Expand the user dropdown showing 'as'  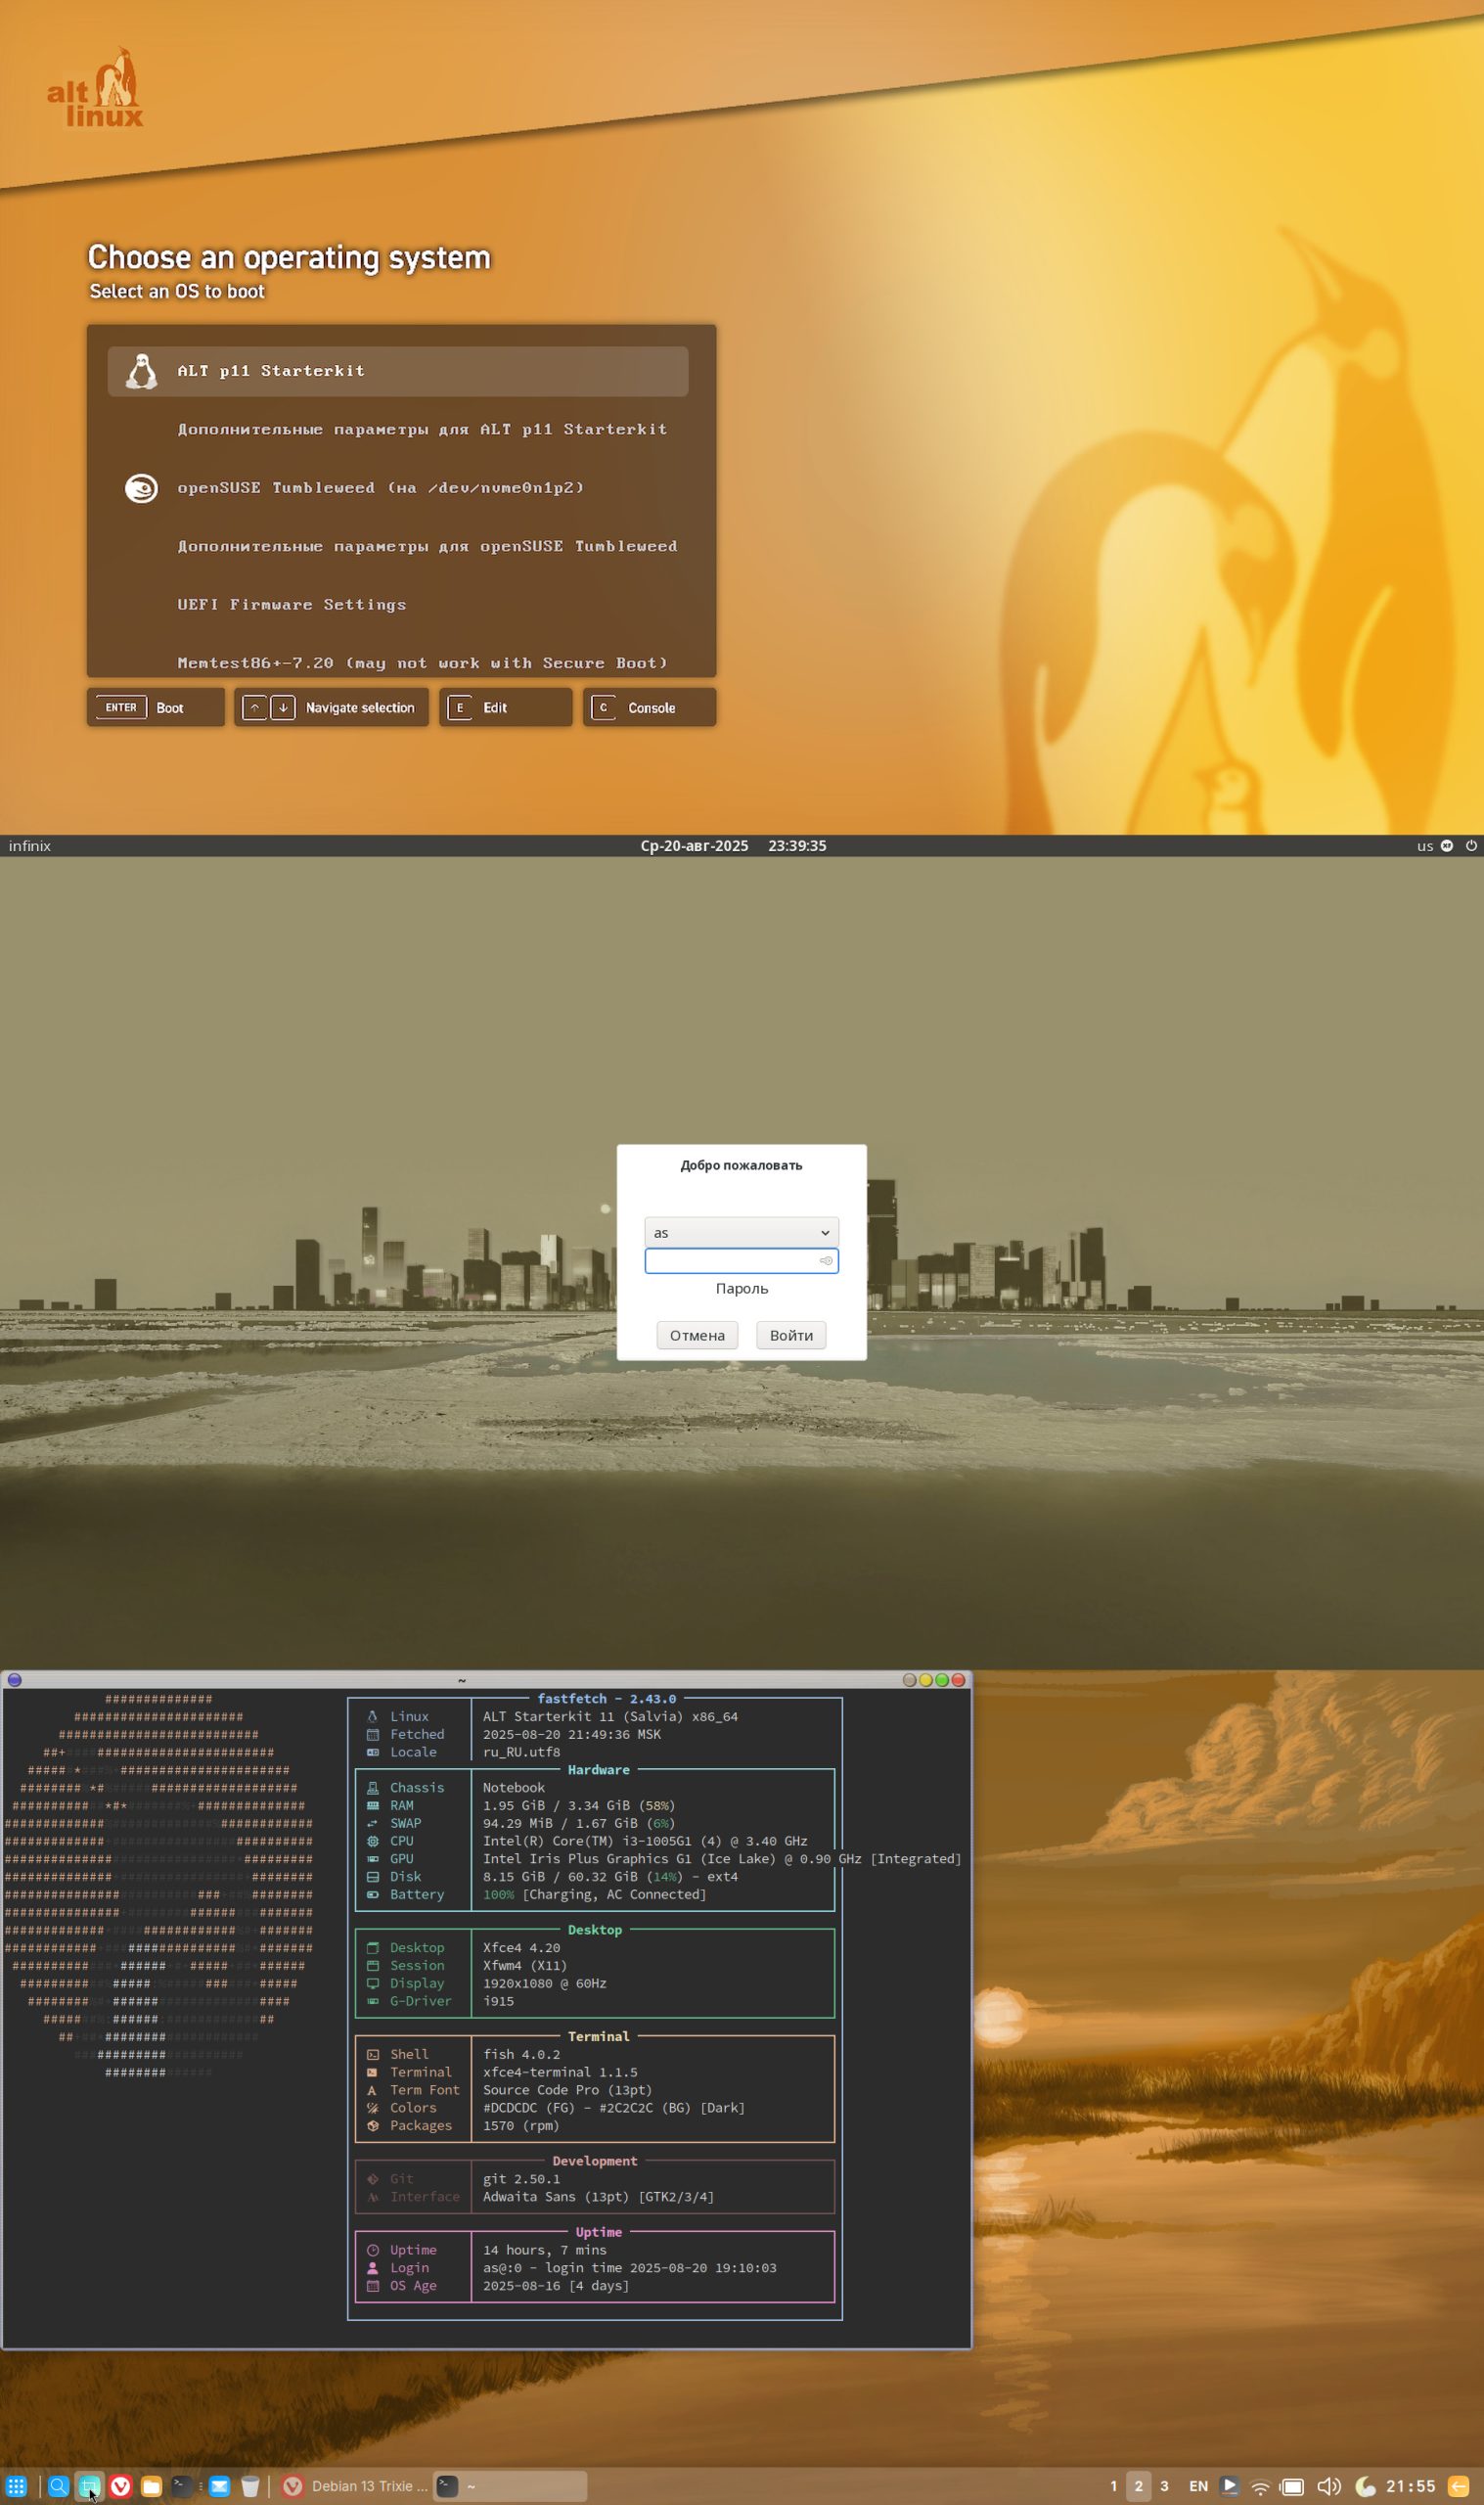(741, 1232)
